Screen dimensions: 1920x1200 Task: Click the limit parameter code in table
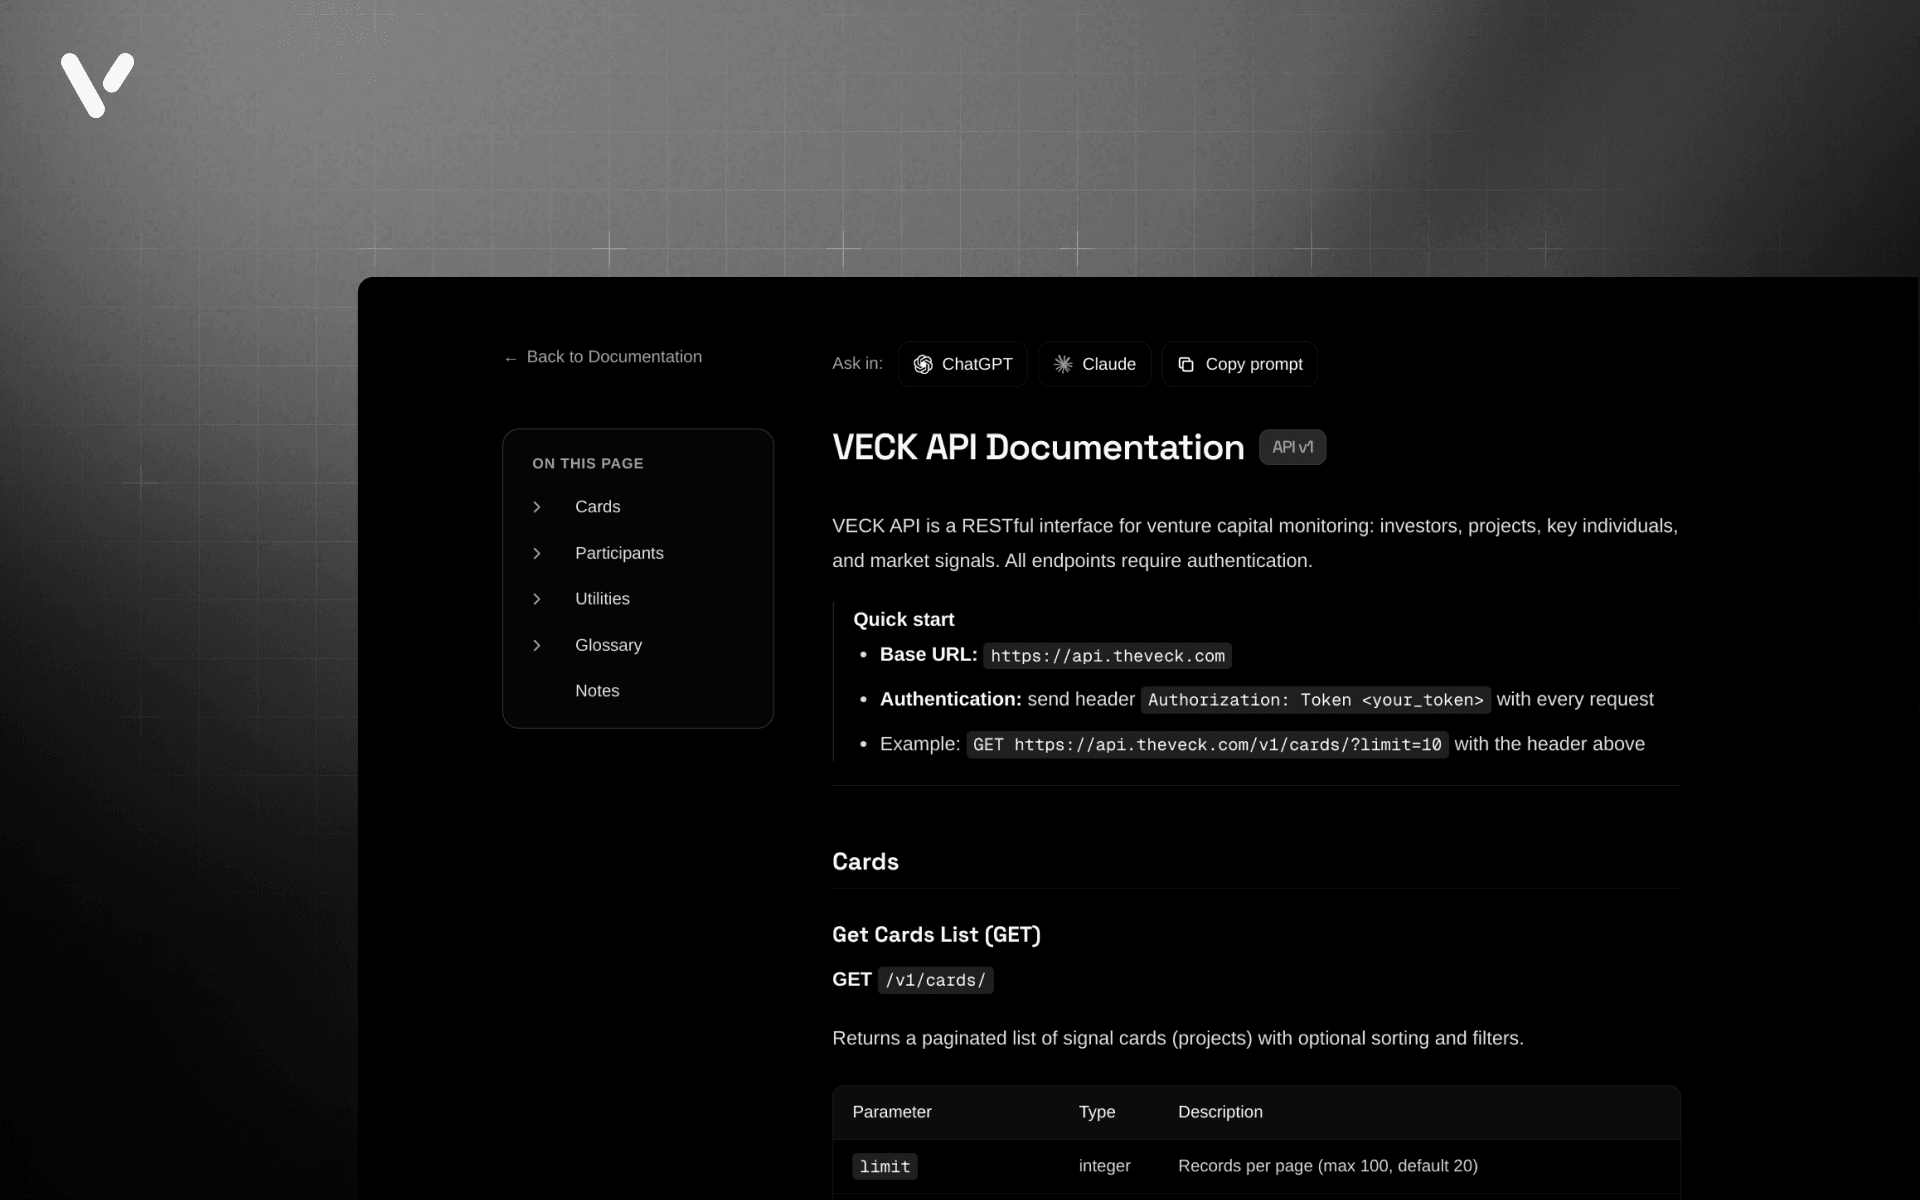[x=884, y=1166]
